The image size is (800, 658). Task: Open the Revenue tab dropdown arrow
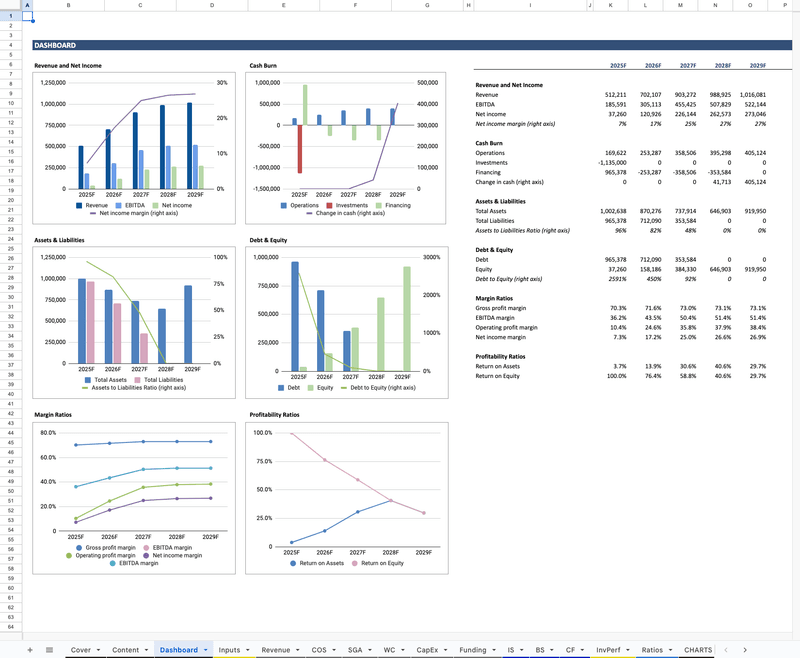point(298,650)
